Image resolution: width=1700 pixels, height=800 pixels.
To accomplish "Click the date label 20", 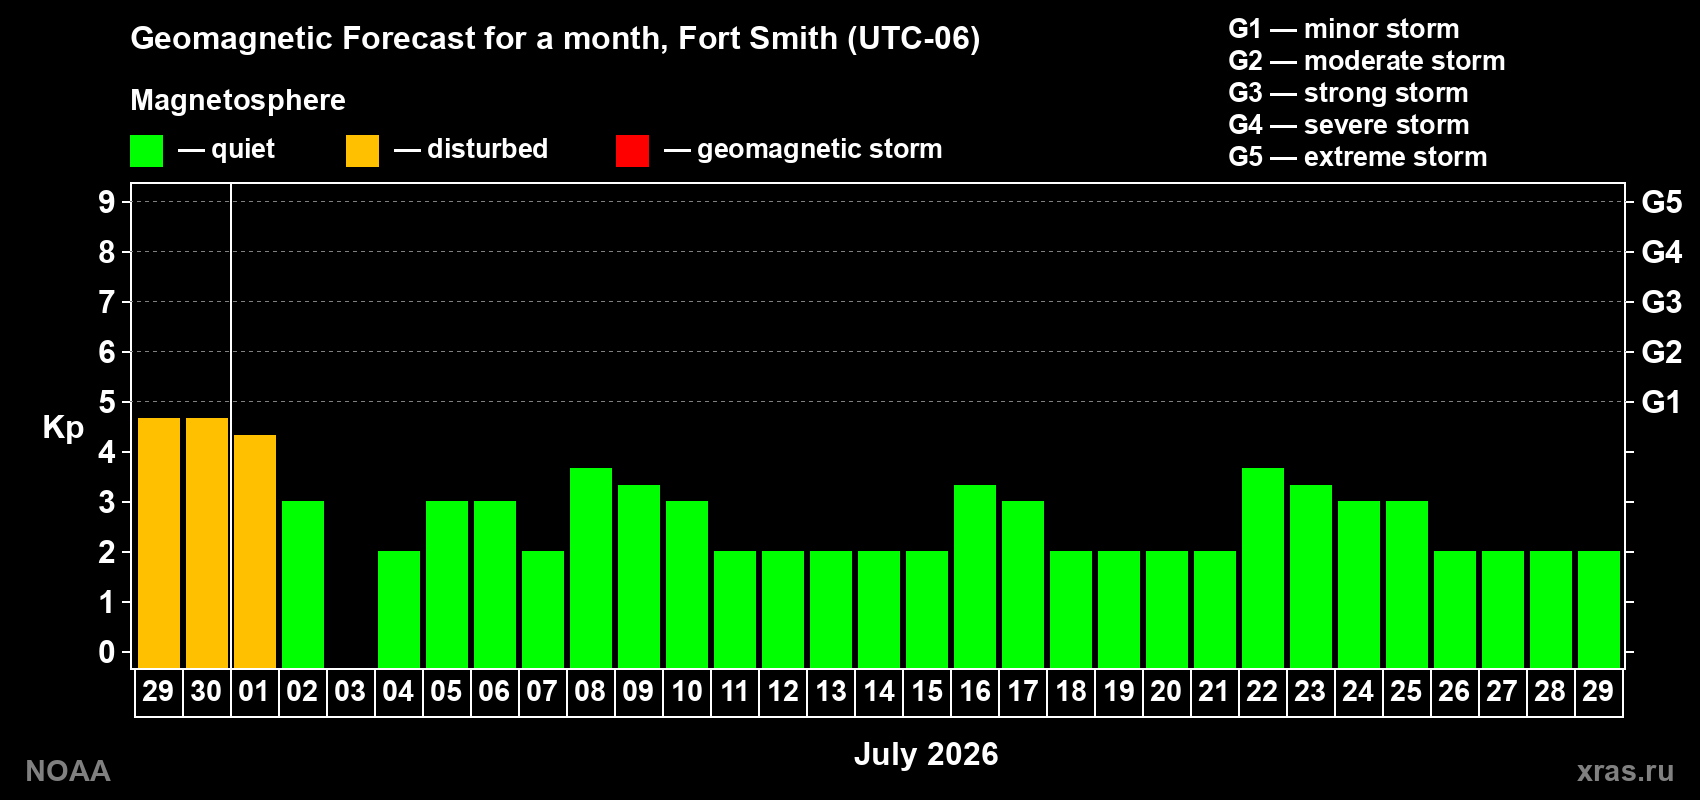I will pos(1166,691).
